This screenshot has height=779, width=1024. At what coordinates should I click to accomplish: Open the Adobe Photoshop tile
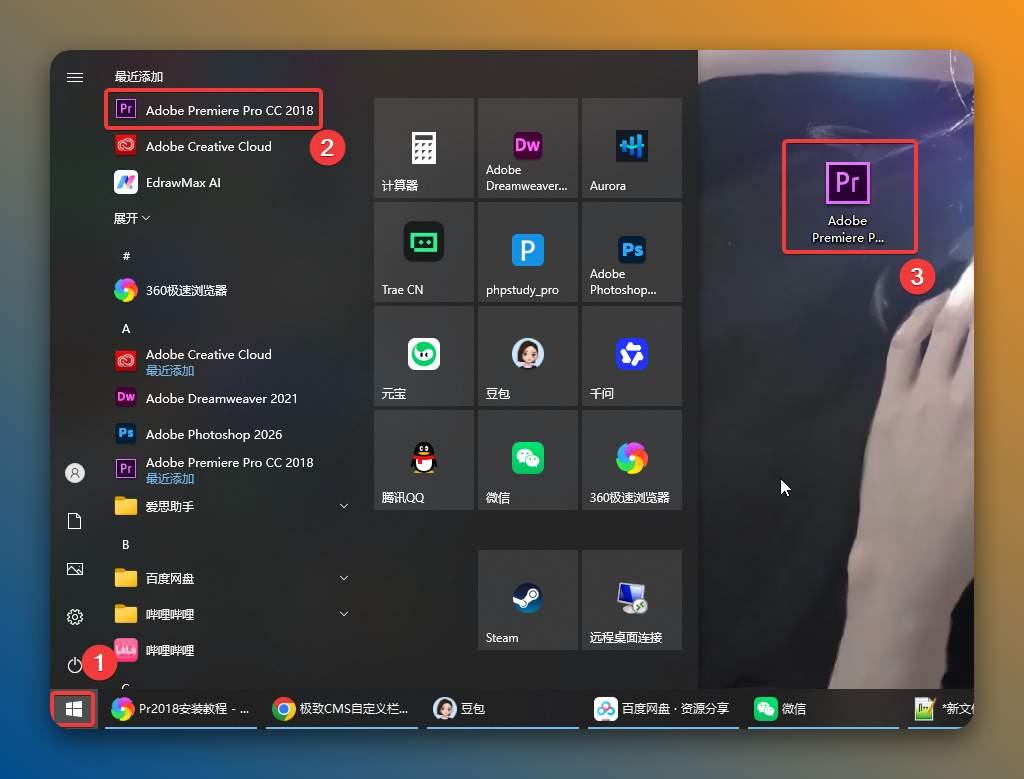click(x=632, y=252)
